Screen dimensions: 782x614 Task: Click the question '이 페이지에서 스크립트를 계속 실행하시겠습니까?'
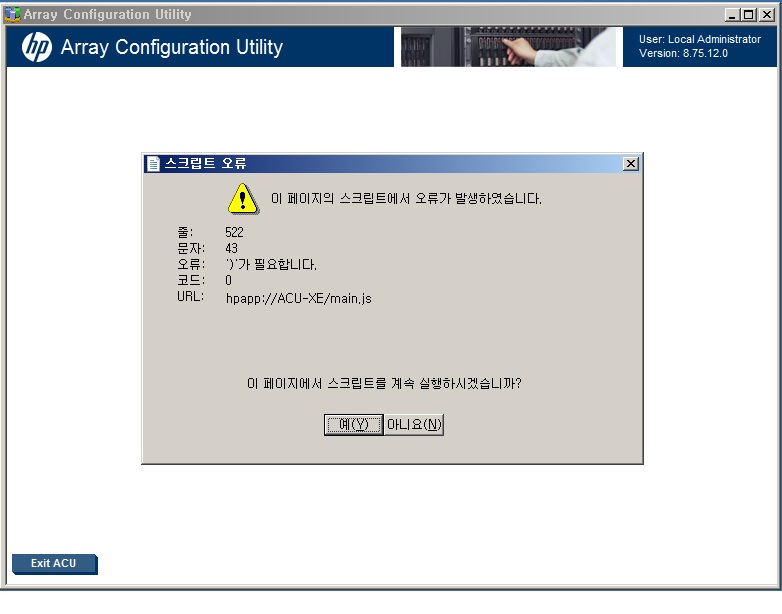[384, 383]
